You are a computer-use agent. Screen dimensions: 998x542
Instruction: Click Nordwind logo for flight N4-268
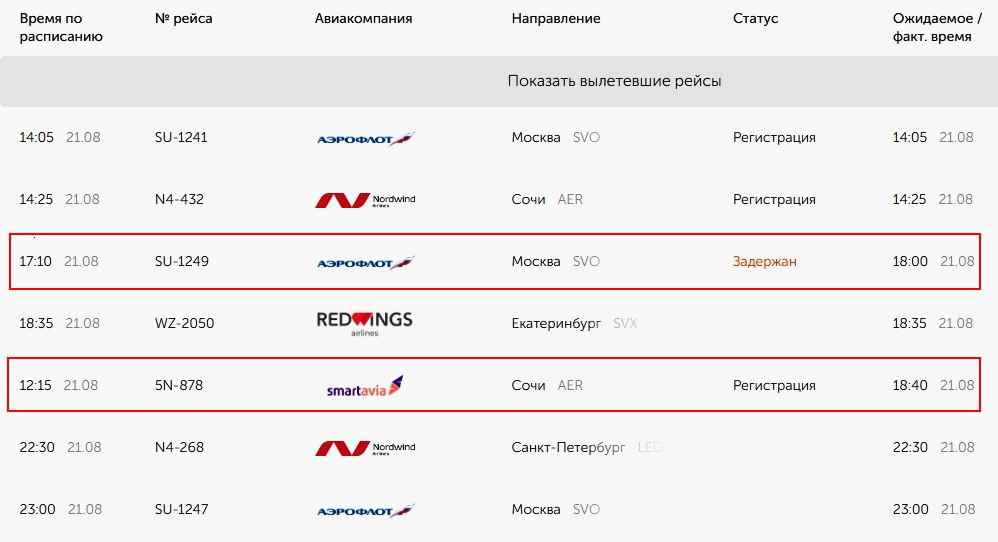tap(365, 448)
